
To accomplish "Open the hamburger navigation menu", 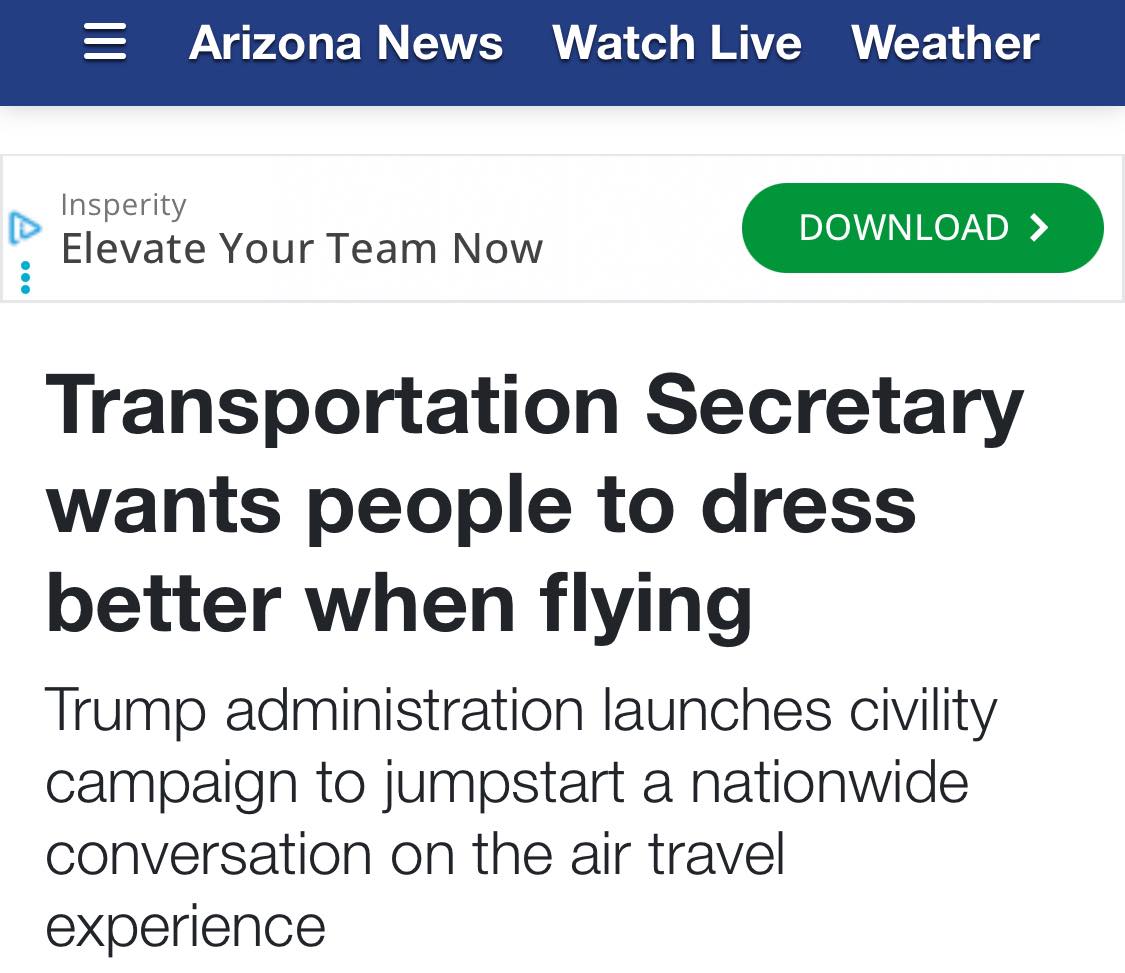I will 105,43.
